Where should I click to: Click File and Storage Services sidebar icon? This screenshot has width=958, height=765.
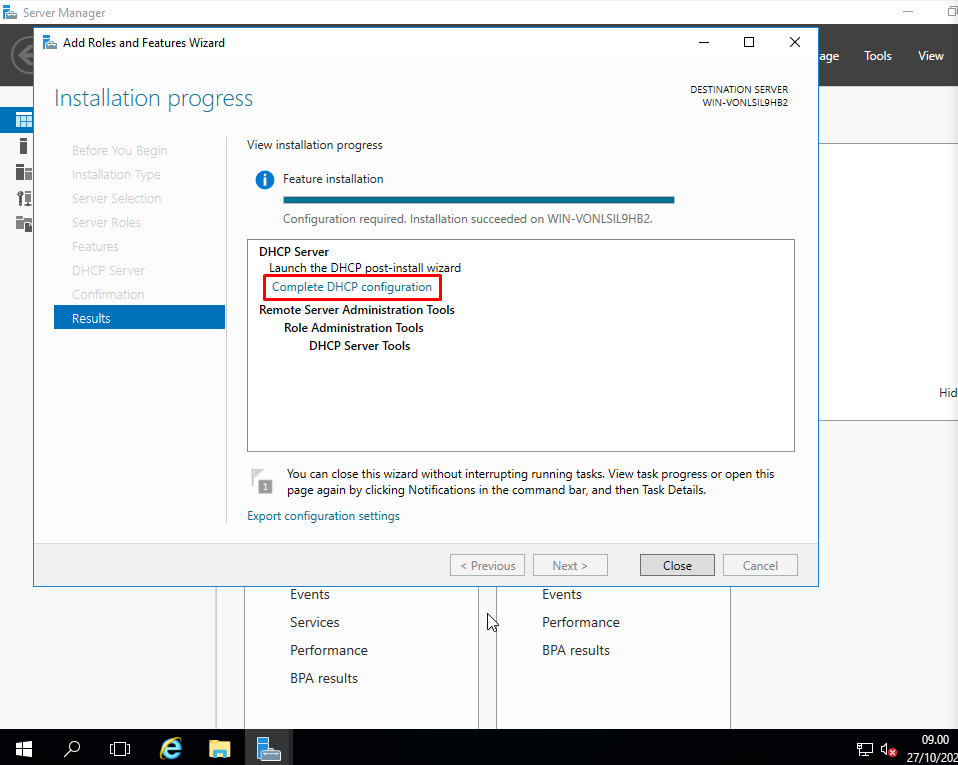[x=23, y=224]
